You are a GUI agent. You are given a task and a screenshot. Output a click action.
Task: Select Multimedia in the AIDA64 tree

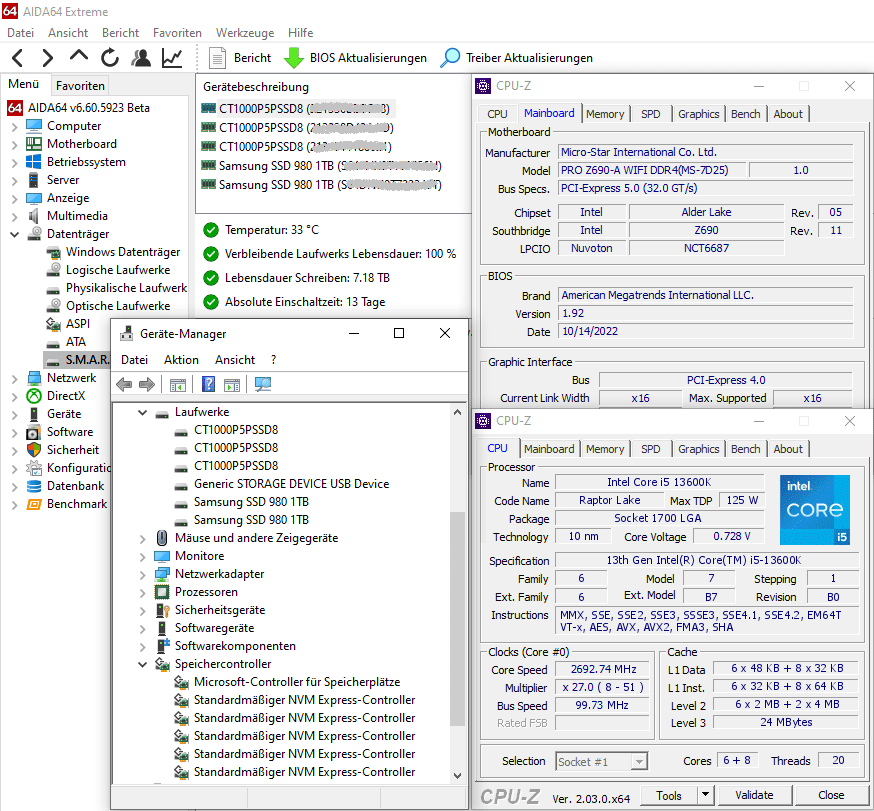pyautogui.click(x=77, y=216)
